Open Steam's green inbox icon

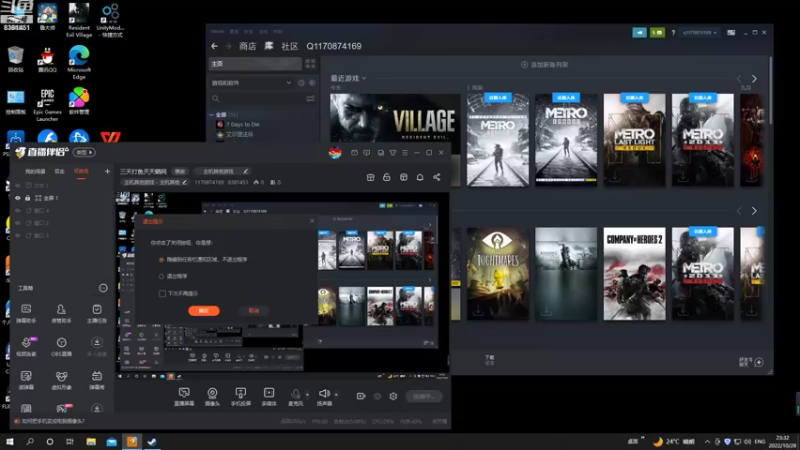pyautogui.click(x=657, y=32)
